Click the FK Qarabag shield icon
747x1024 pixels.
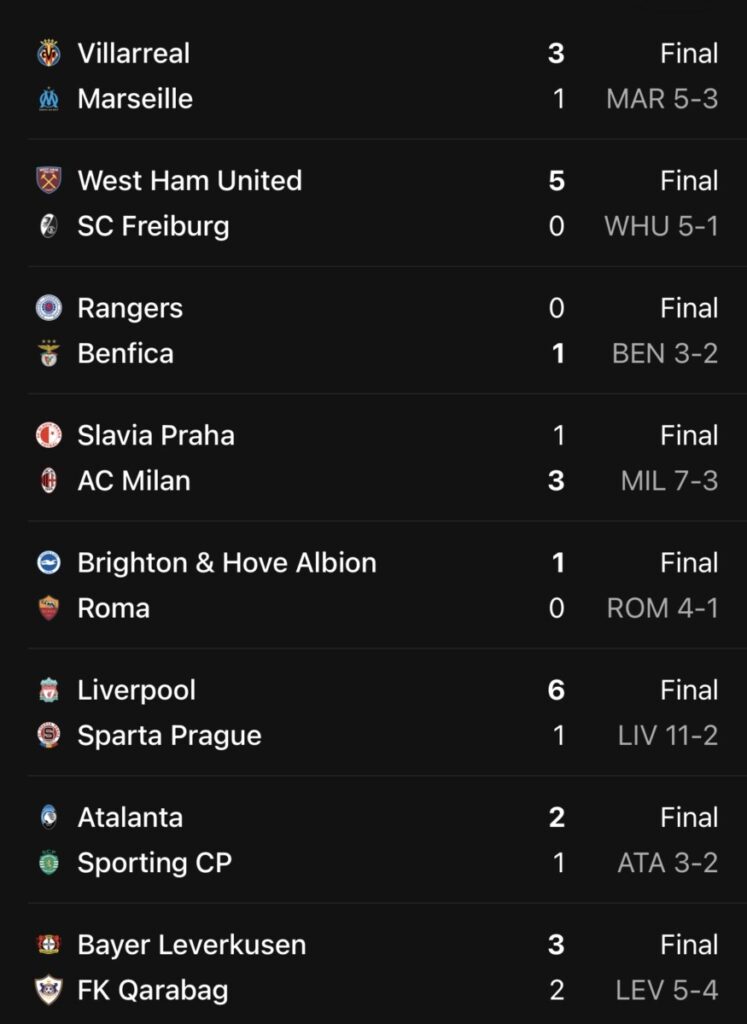coord(48,991)
